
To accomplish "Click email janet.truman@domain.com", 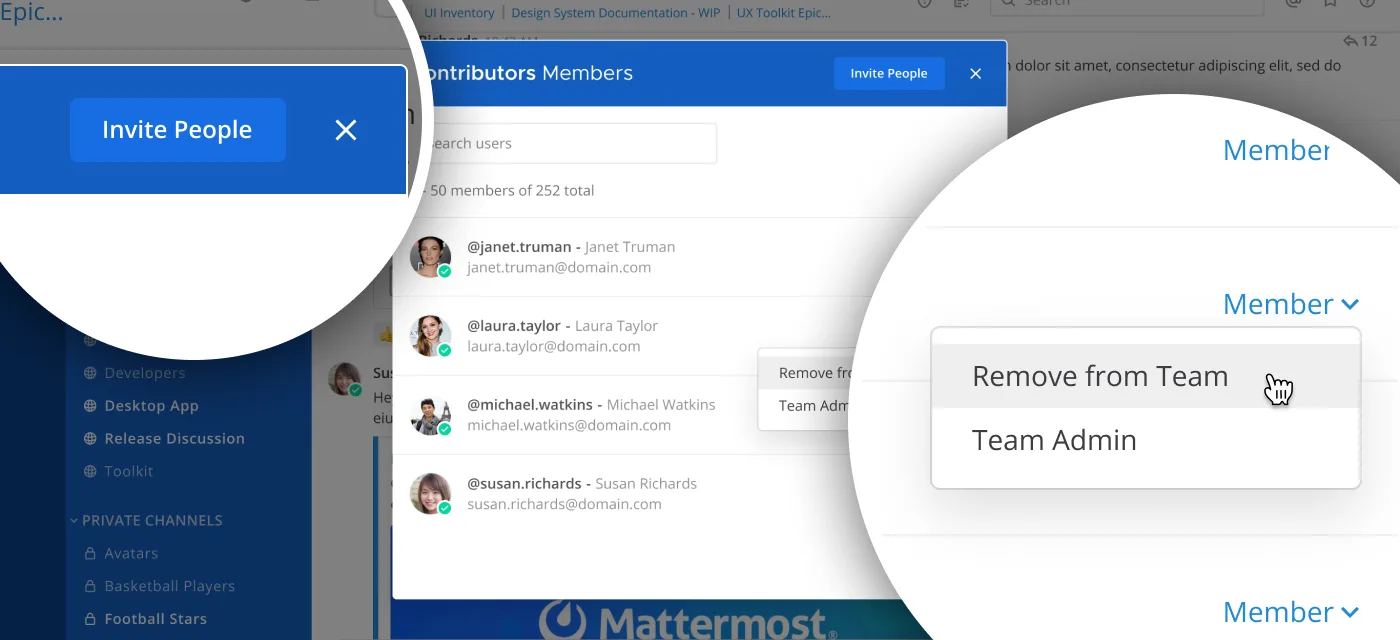I will (559, 268).
